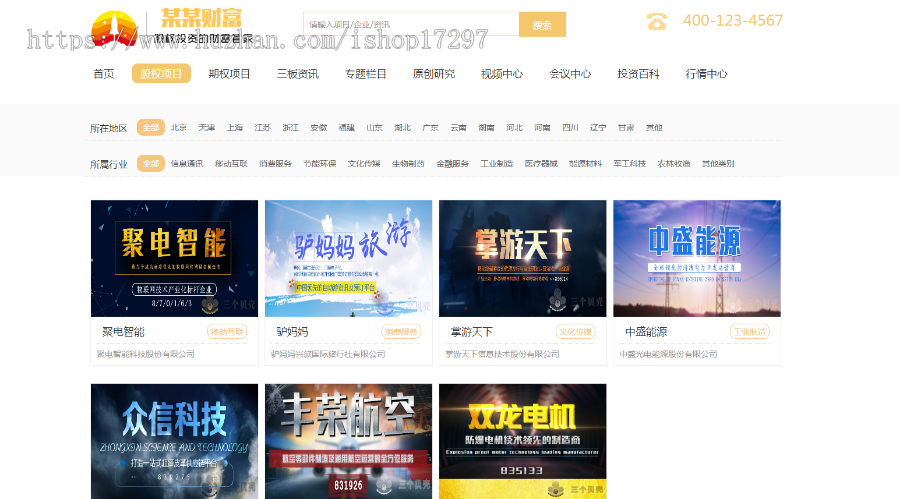Navigate to 视频中心
Viewport: 900px width, 499px height.
(x=502, y=74)
